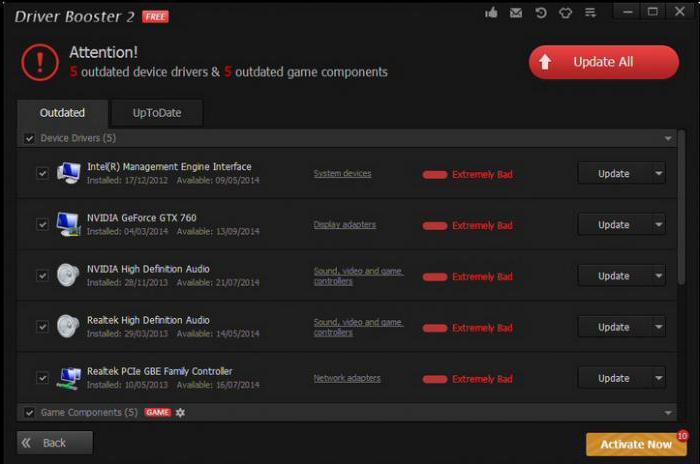This screenshot has height=464, width=700.
Task: Click GTX 760's Extremely Bad status bar
Action: point(435,226)
